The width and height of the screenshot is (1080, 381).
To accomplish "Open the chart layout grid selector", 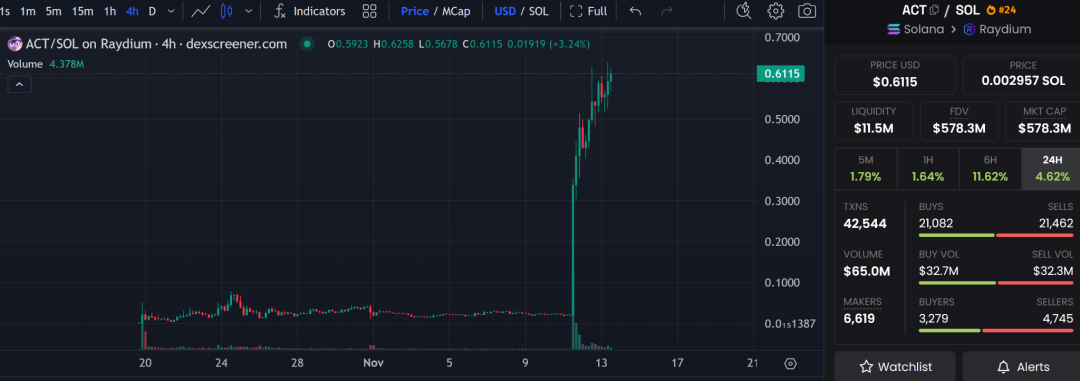I will (x=370, y=11).
